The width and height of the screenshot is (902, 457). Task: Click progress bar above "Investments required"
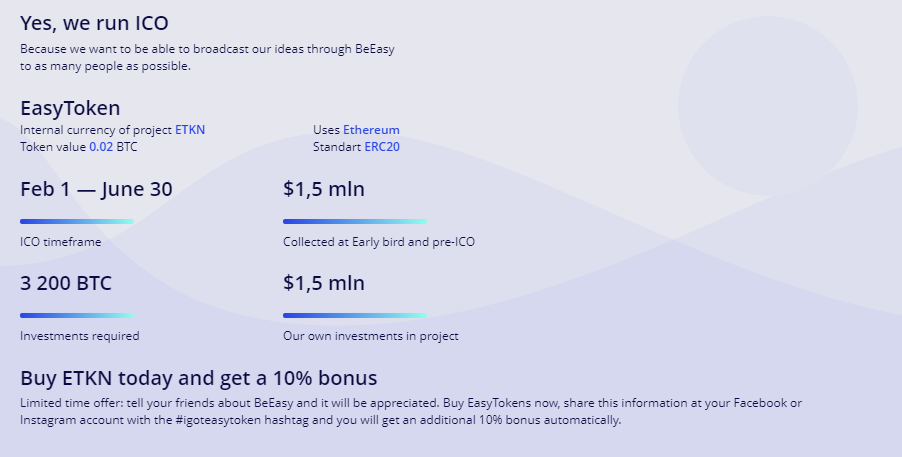pos(77,315)
